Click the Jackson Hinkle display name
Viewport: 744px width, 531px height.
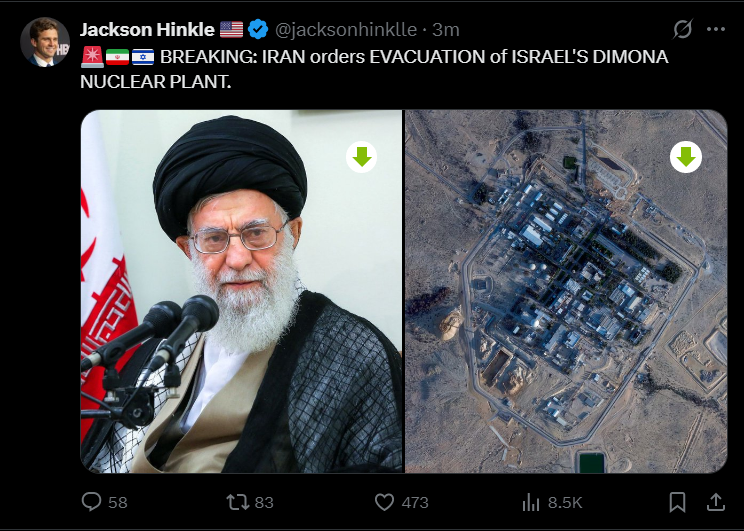(x=147, y=30)
